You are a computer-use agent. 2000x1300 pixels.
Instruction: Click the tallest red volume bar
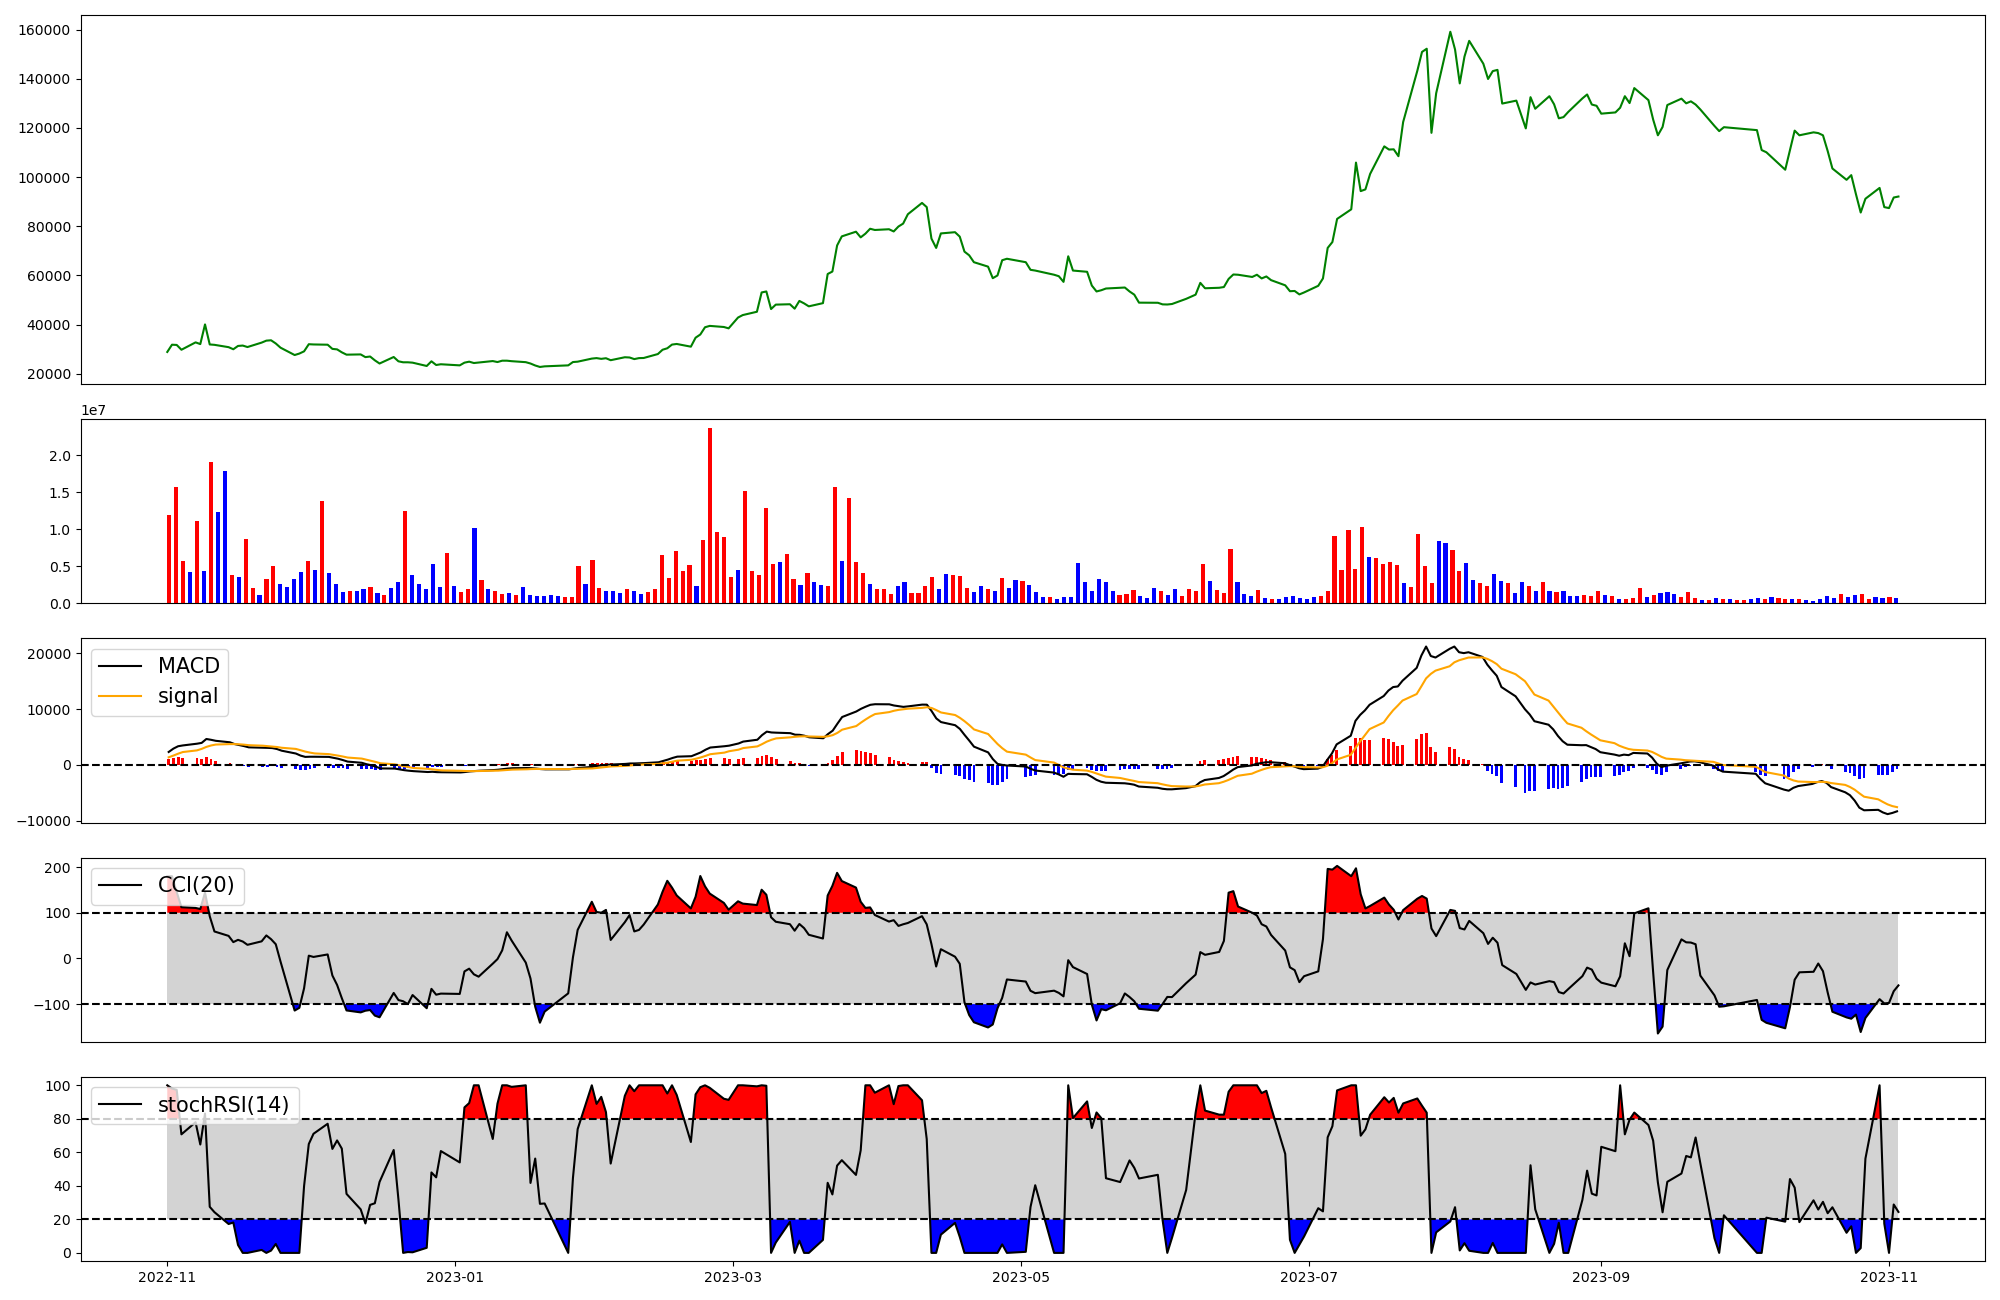click(x=710, y=515)
